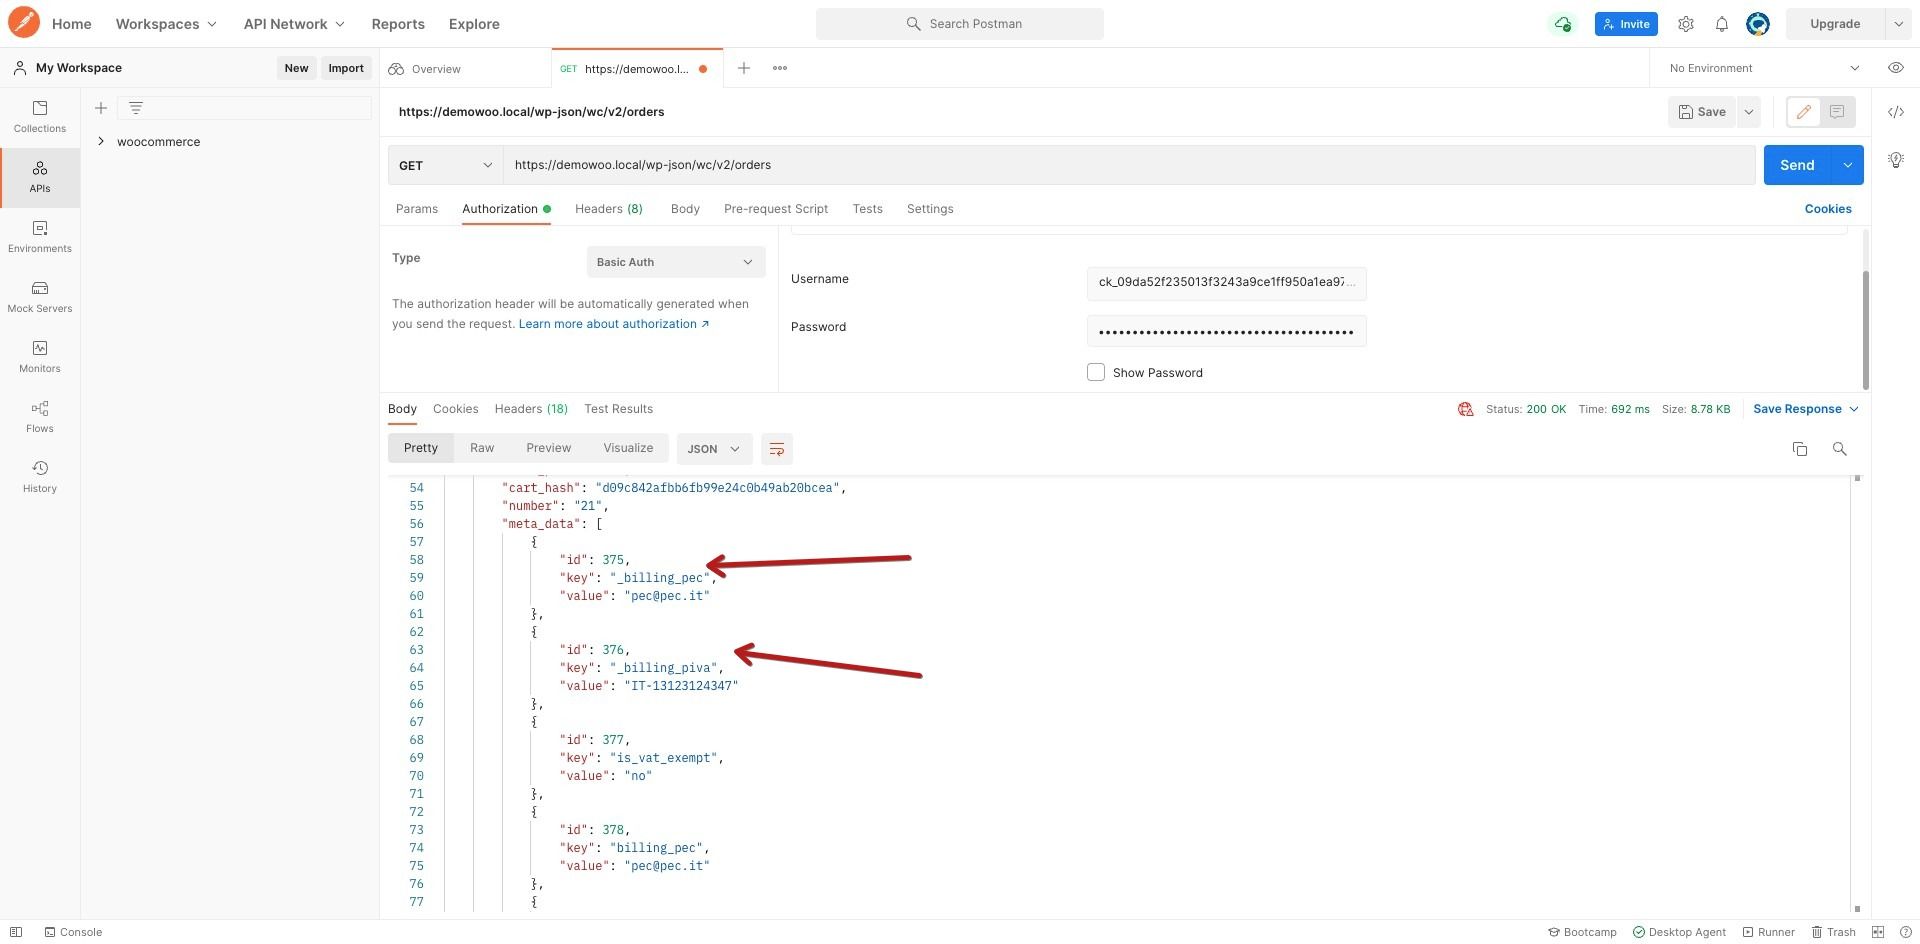Viewport: 1920px width, 944px height.
Task: Open the No Environment dropdown
Action: click(1764, 68)
